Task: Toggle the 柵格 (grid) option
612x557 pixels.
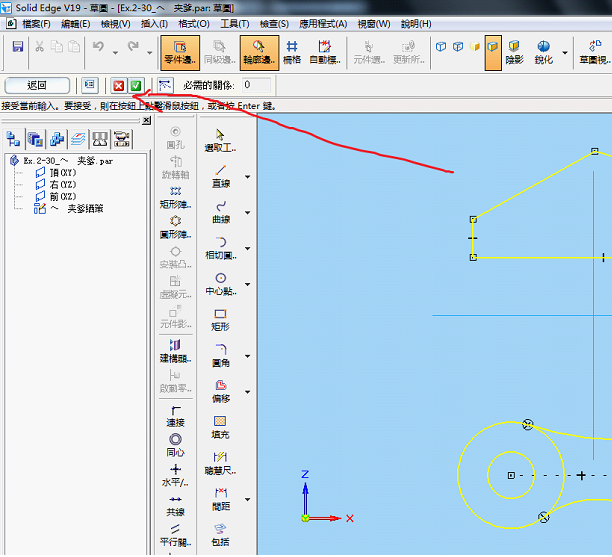Action: click(x=292, y=53)
